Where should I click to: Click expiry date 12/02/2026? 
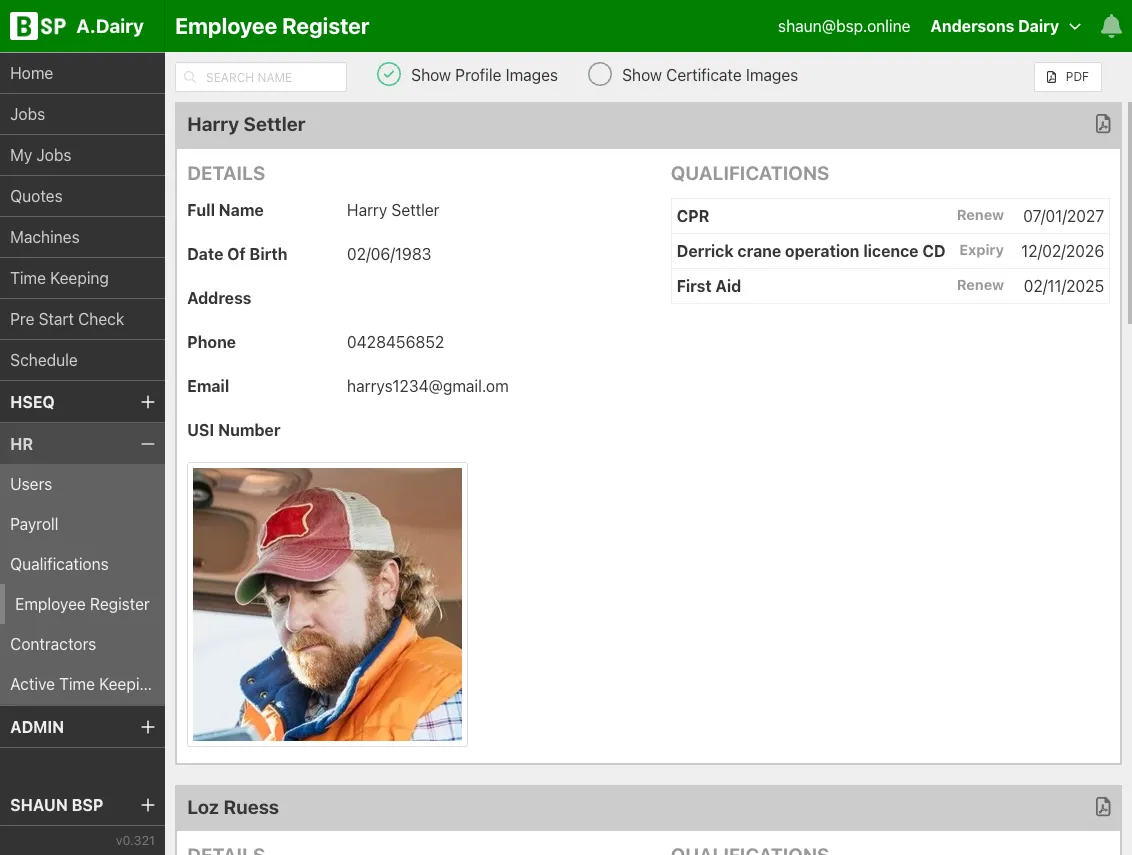pos(1062,251)
